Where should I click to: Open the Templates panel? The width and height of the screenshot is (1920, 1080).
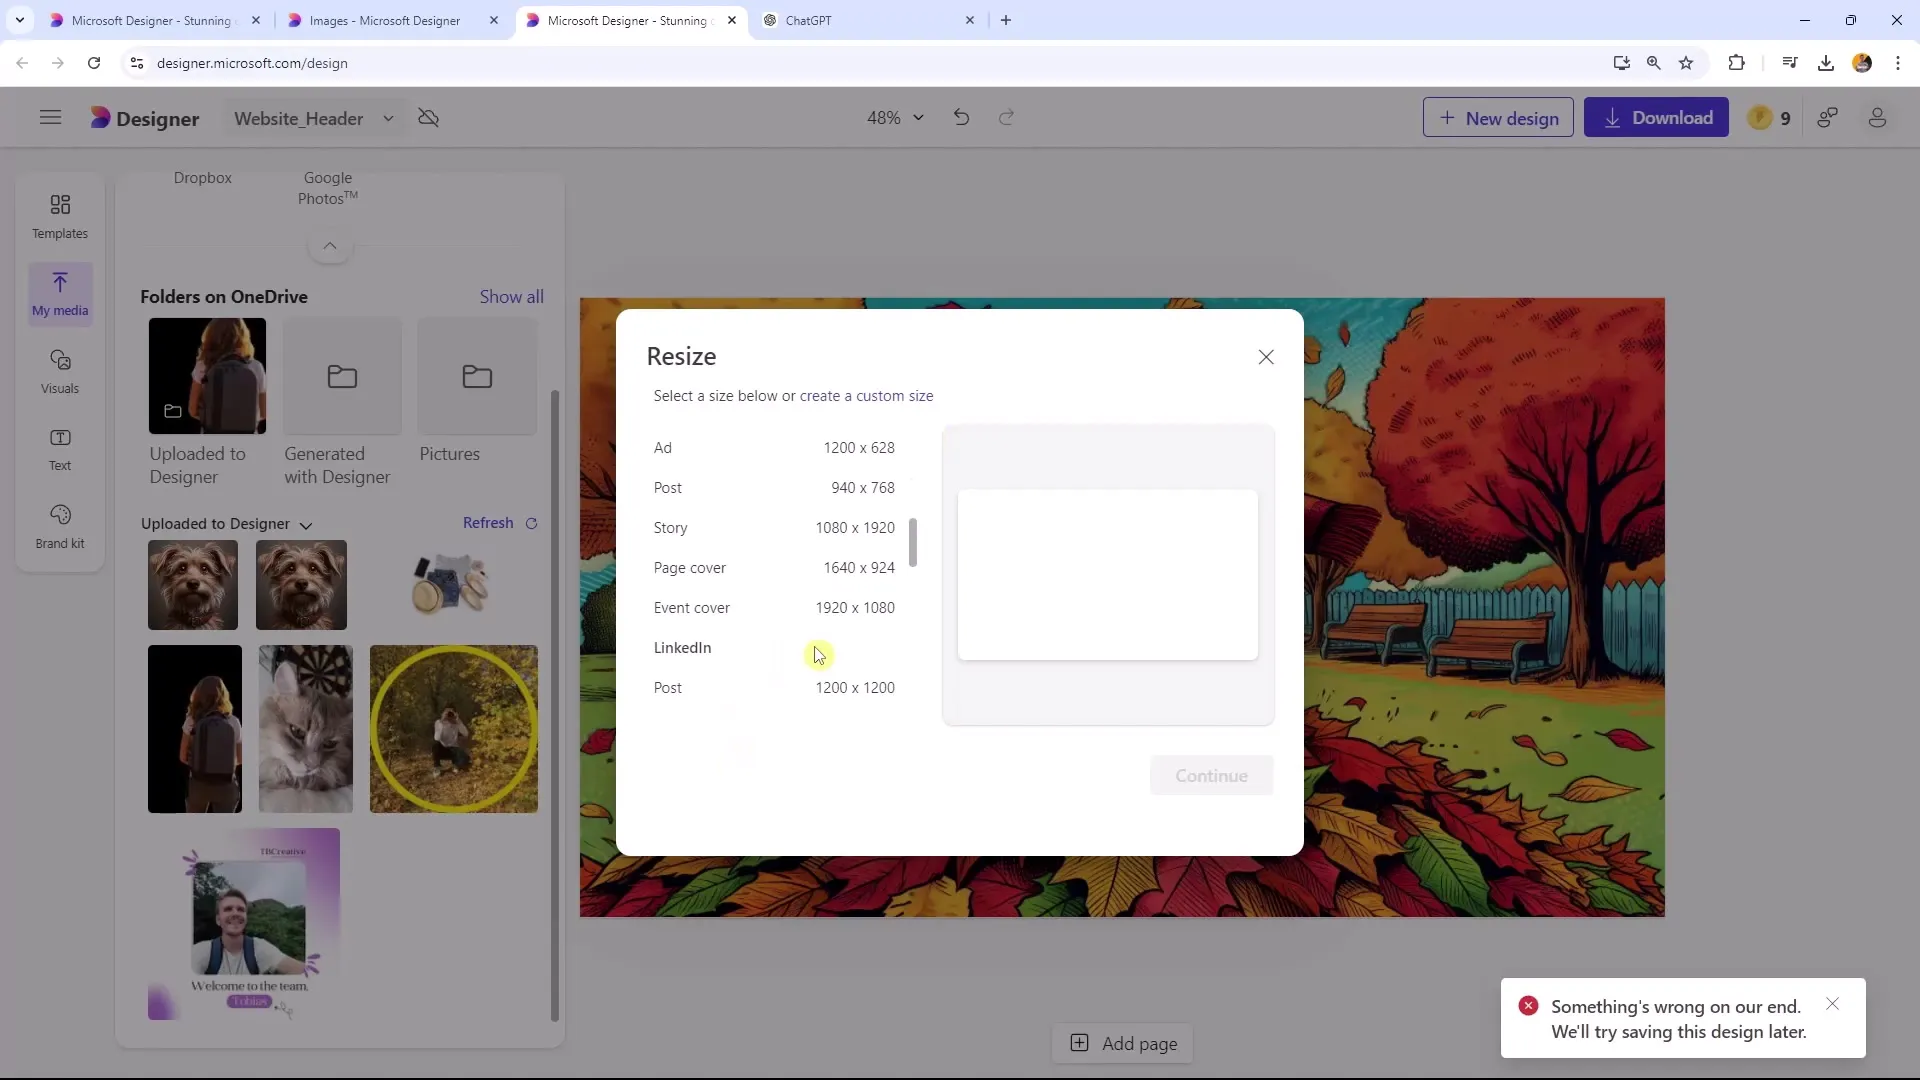[x=60, y=216]
